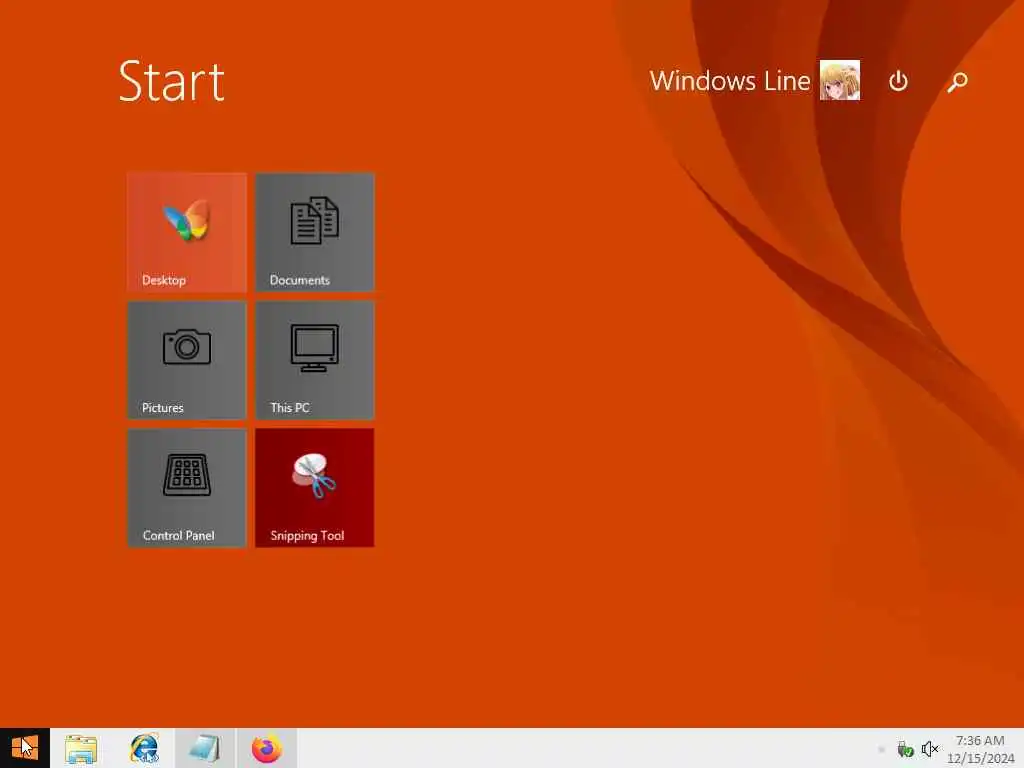Open File Explorer from the taskbar
Screen dimensions: 1024x768
click(81, 748)
